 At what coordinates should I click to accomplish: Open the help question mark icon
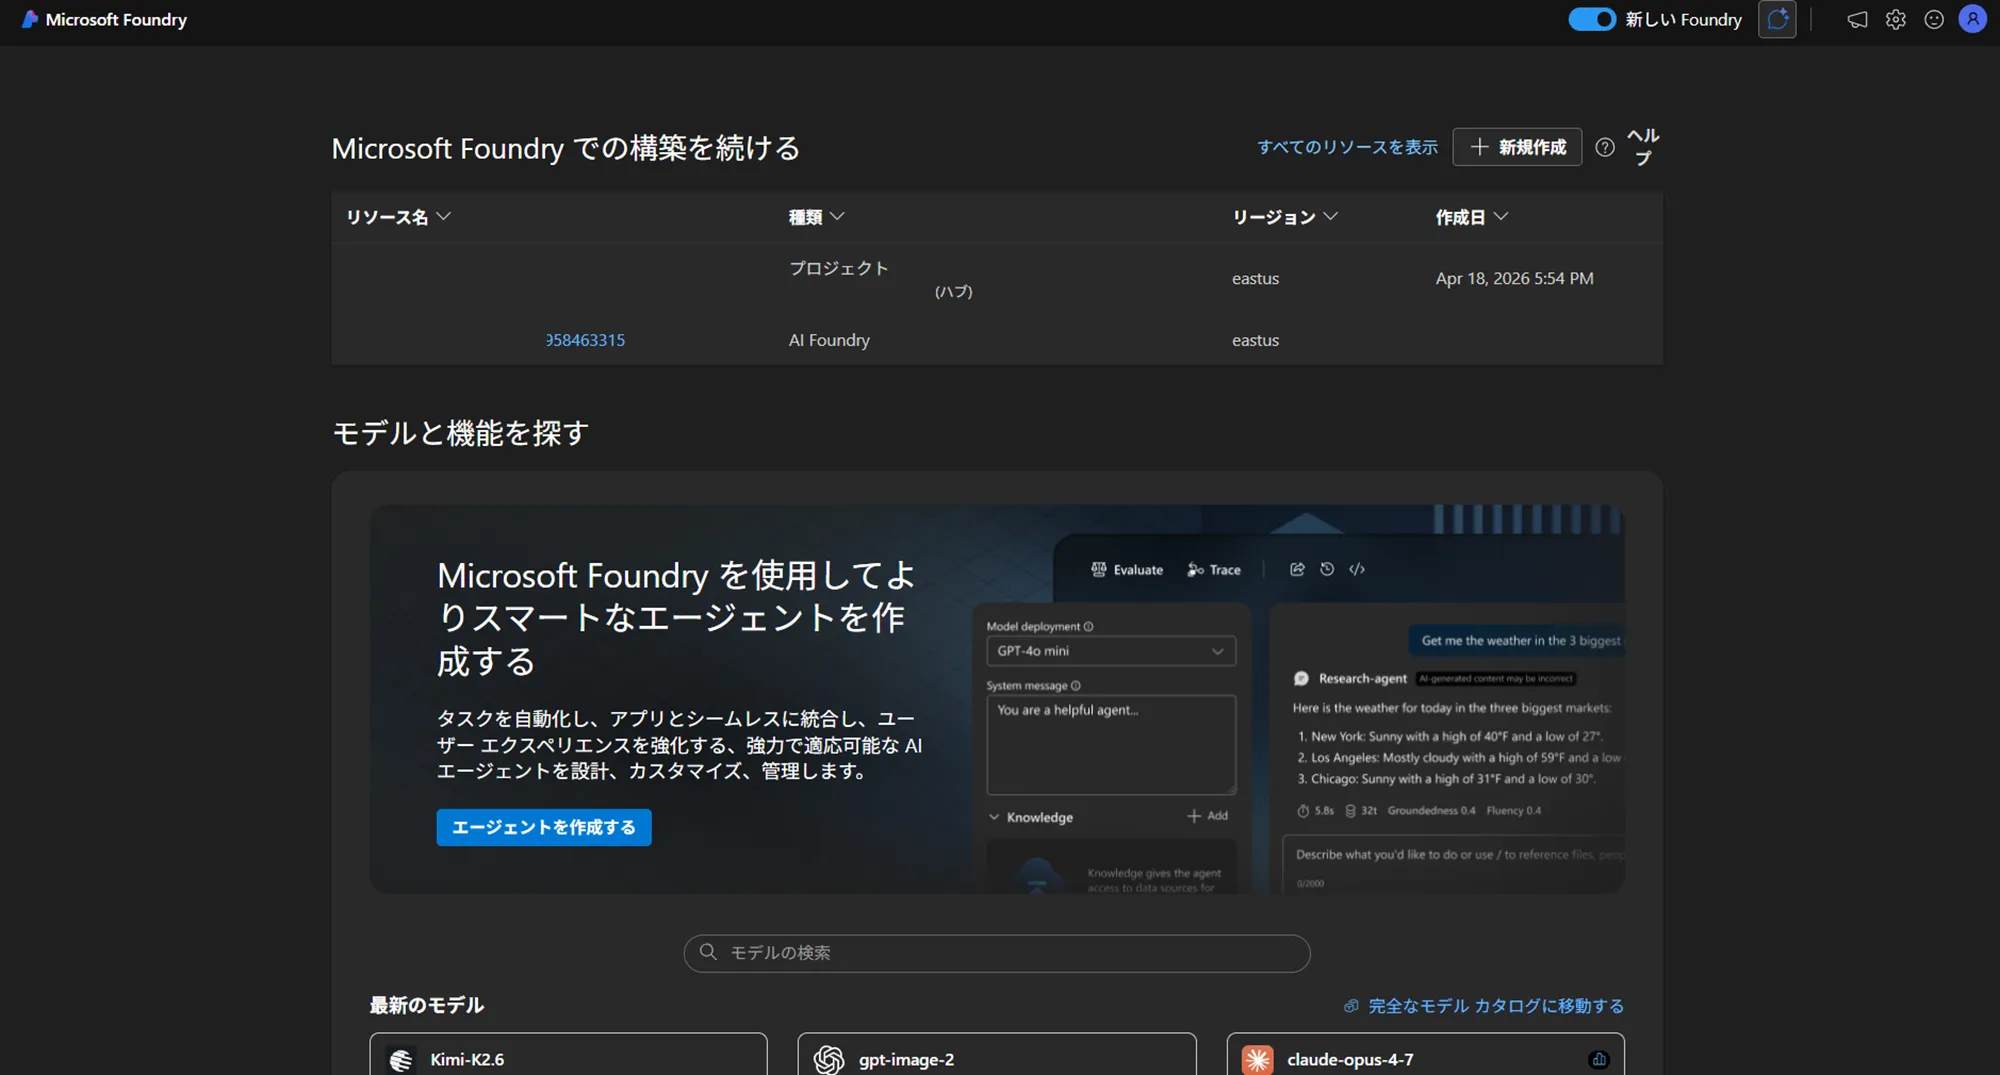click(1605, 147)
